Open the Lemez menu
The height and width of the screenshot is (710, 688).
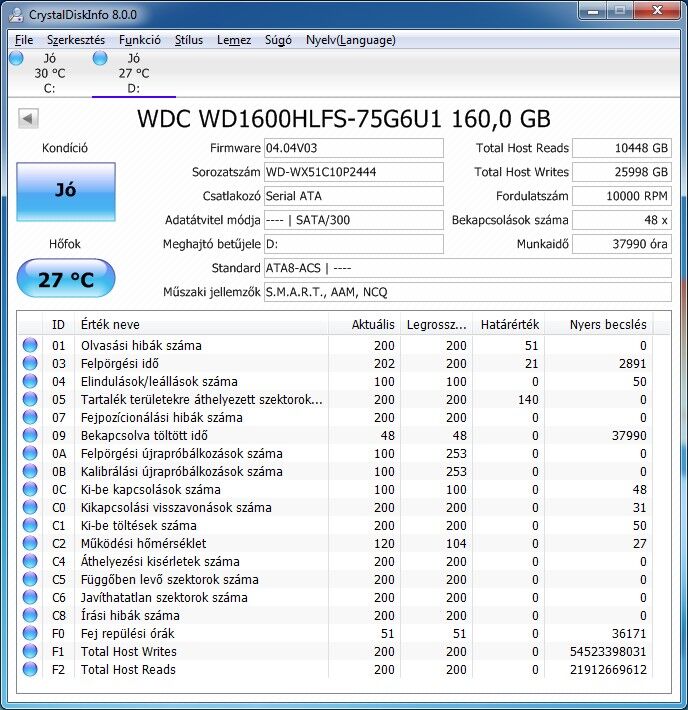tap(234, 40)
